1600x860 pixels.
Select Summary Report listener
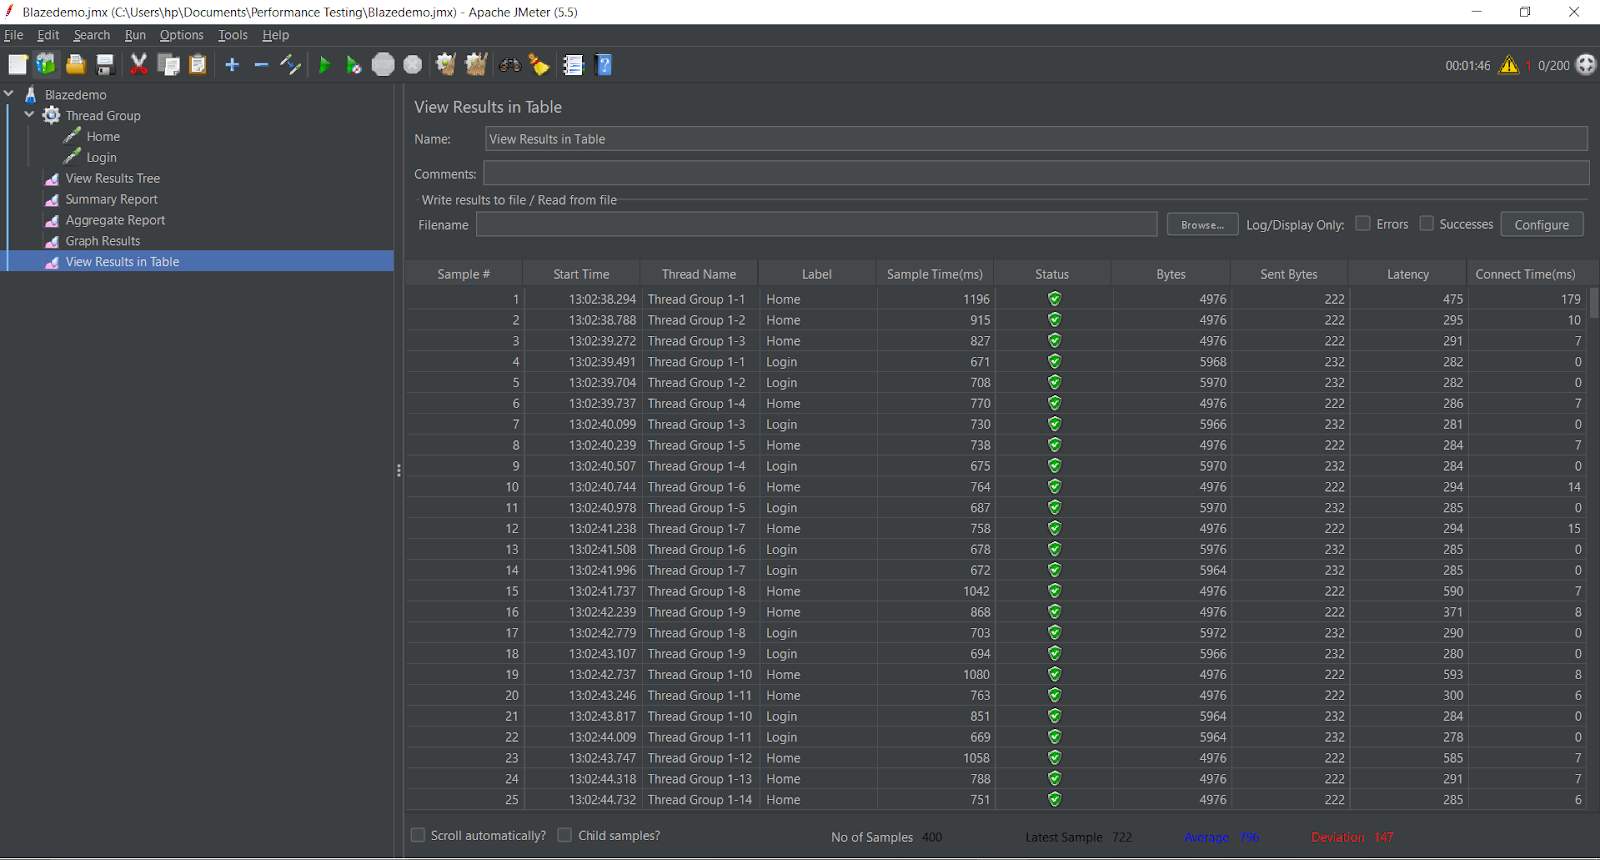click(x=111, y=199)
